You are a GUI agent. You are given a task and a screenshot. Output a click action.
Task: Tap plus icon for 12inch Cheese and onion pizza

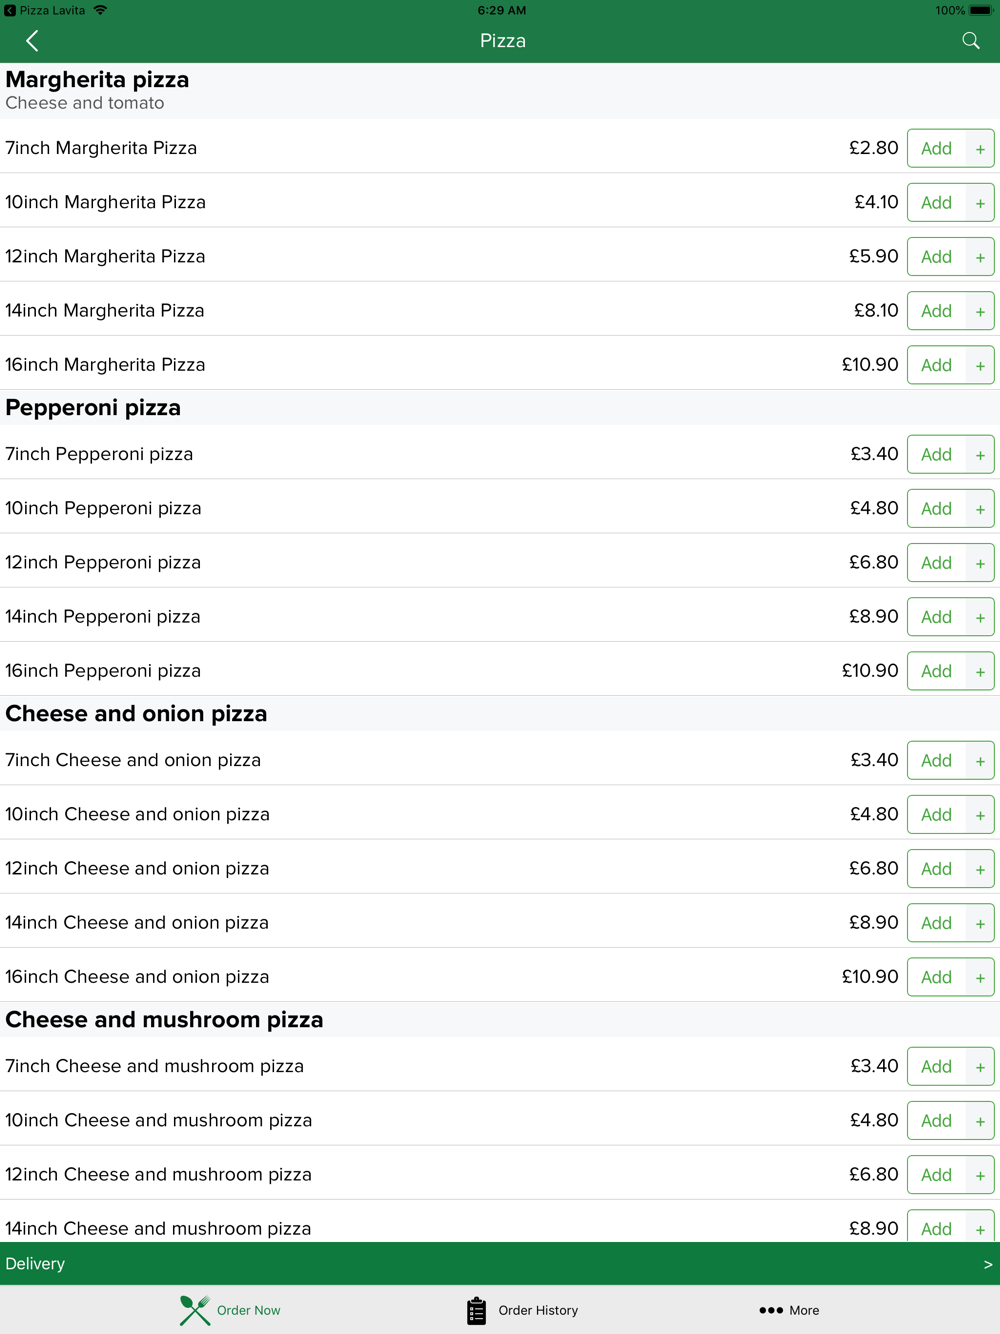[x=980, y=870]
